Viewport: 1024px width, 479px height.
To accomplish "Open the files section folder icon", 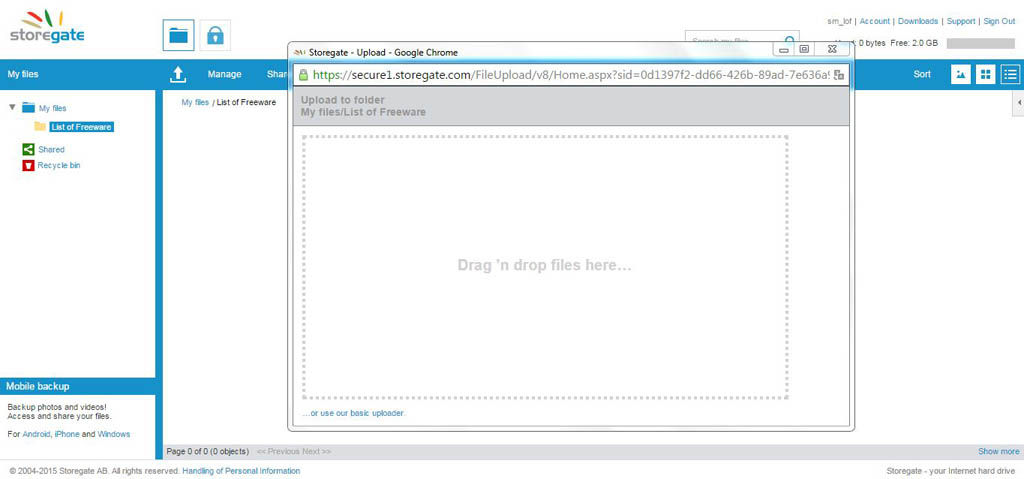I will coord(178,35).
